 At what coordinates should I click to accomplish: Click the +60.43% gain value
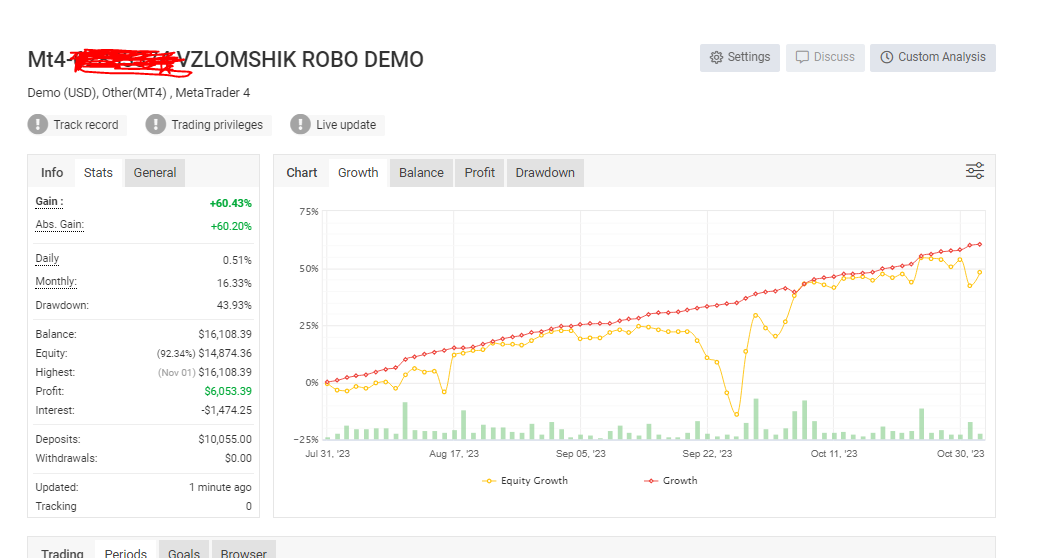[x=230, y=203]
